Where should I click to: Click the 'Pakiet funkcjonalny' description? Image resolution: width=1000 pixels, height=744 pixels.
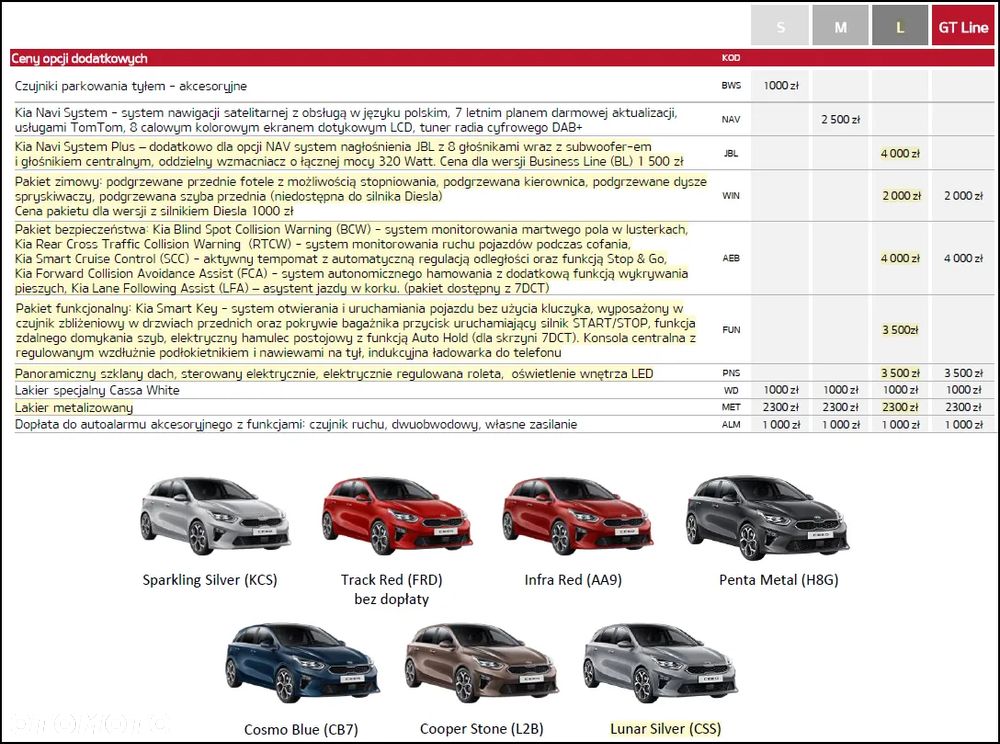(355, 330)
